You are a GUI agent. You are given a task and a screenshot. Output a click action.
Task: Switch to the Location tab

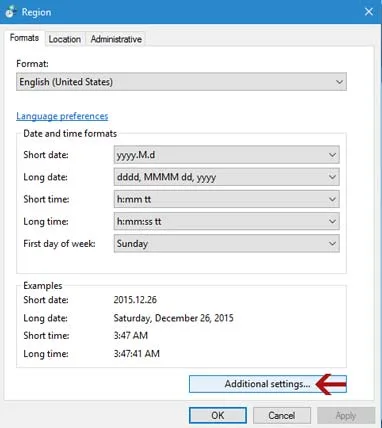(x=65, y=39)
